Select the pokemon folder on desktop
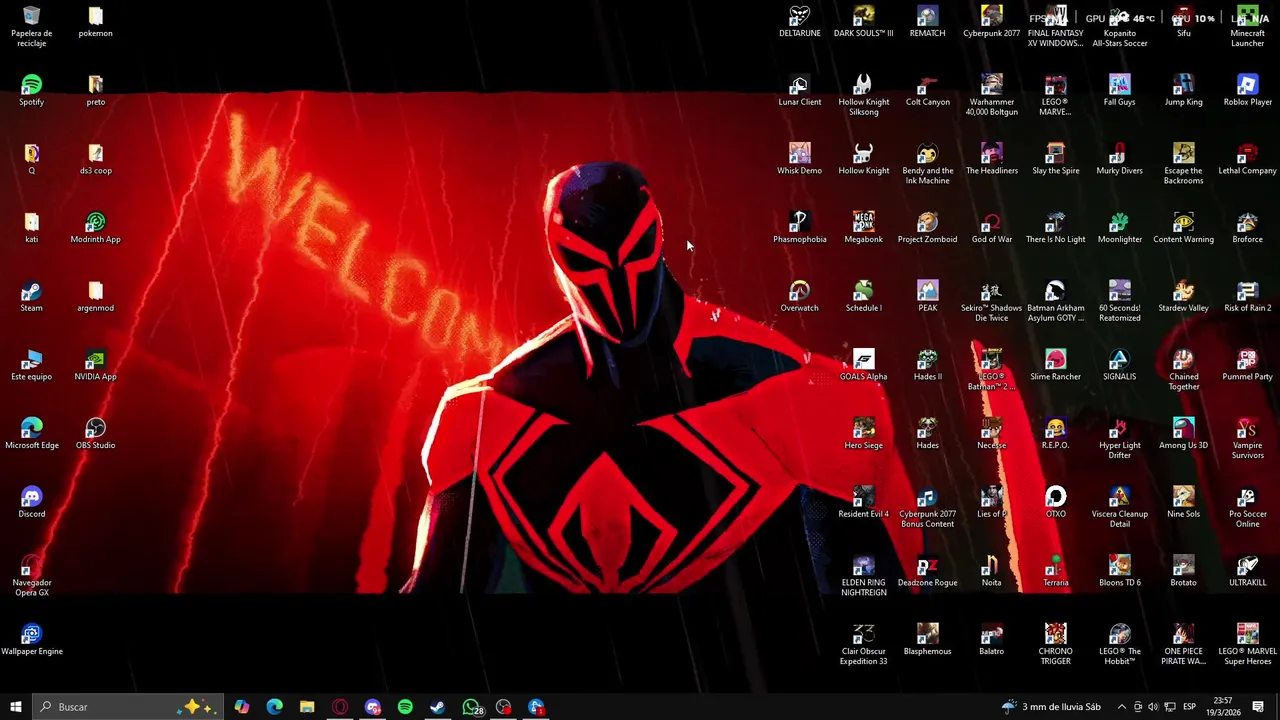Image resolution: width=1280 pixels, height=720 pixels. point(95,21)
